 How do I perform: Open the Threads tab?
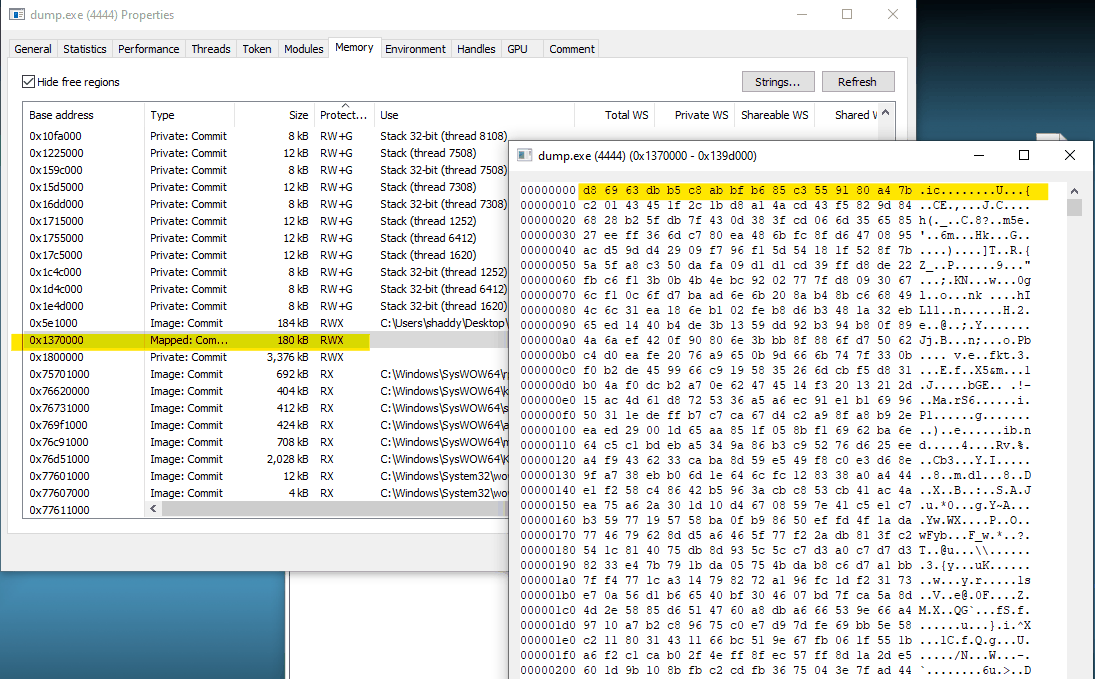coord(211,49)
